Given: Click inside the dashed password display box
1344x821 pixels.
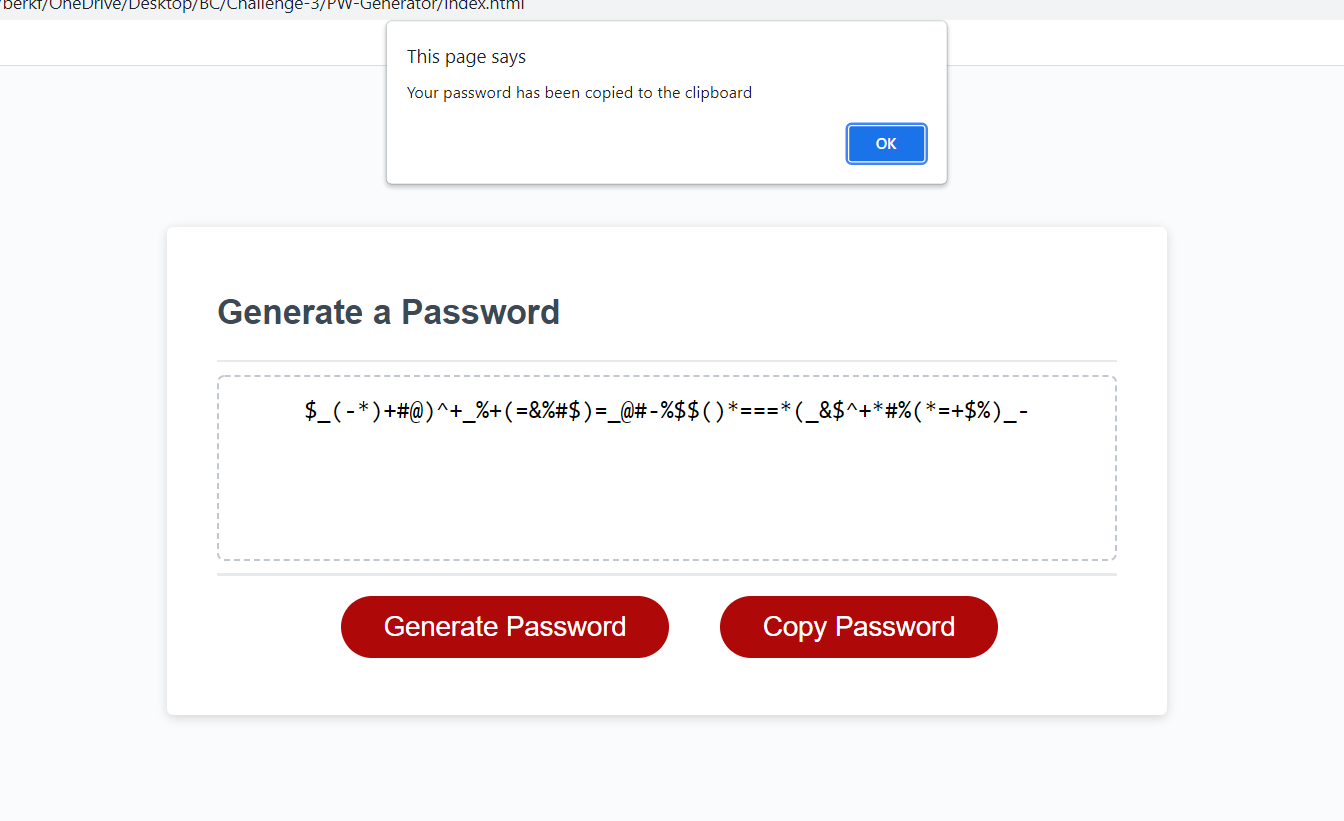Looking at the screenshot, I should click(666, 490).
